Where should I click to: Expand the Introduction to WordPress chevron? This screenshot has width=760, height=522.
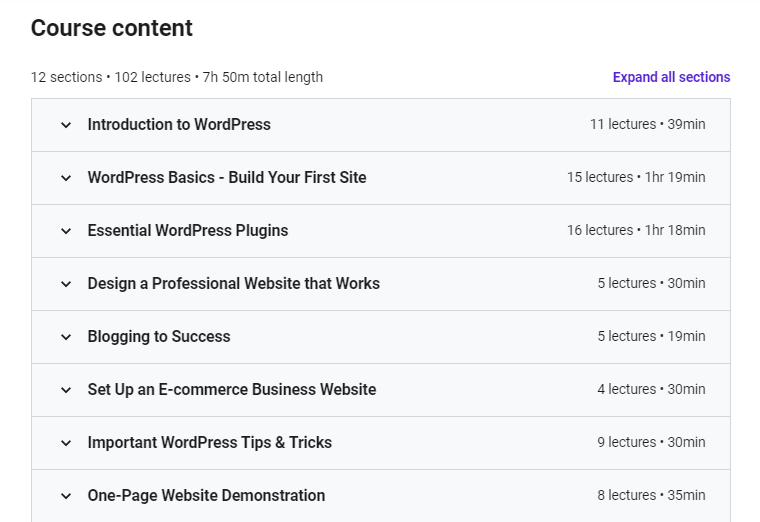pyautogui.click(x=66, y=125)
